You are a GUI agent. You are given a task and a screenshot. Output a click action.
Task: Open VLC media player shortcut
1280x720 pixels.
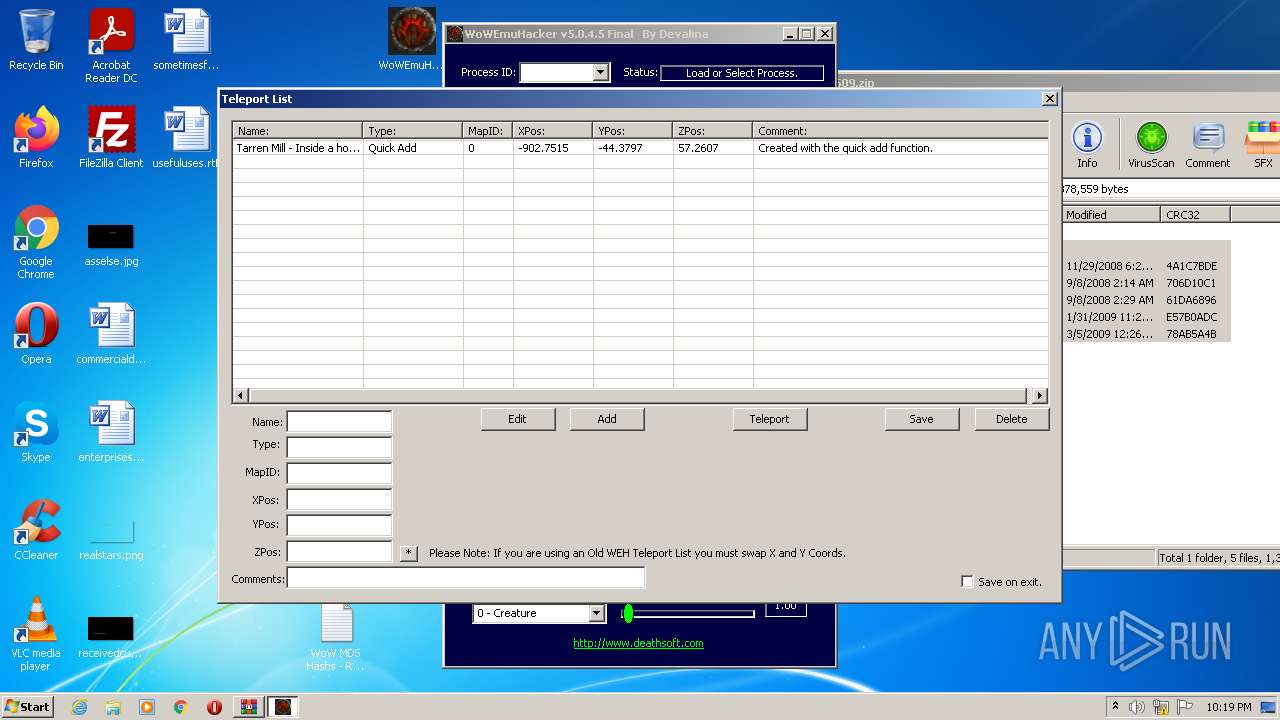(36, 633)
